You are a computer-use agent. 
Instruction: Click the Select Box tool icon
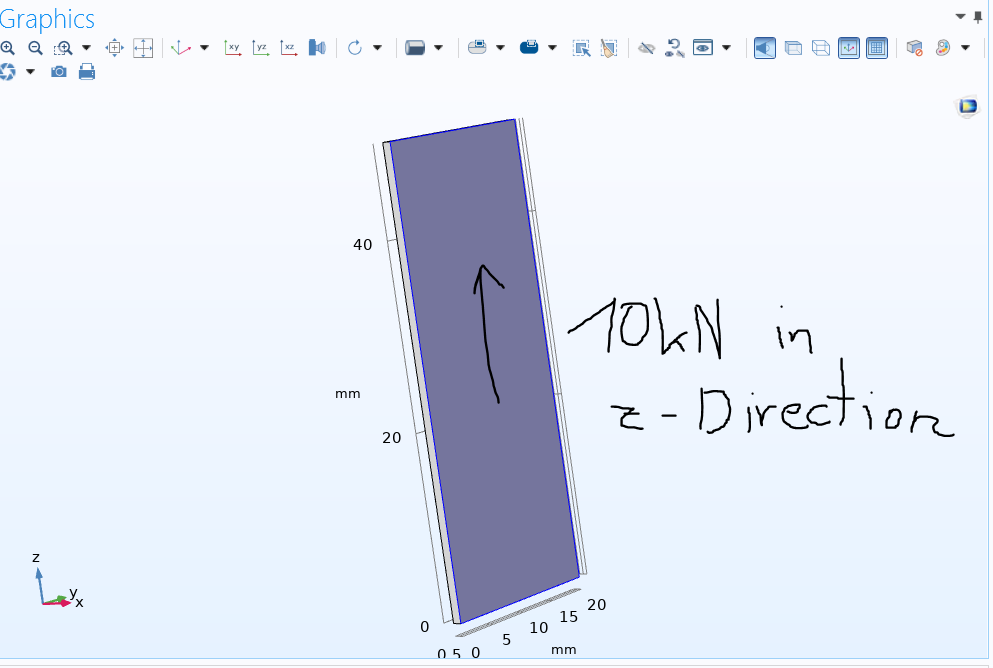pos(581,47)
